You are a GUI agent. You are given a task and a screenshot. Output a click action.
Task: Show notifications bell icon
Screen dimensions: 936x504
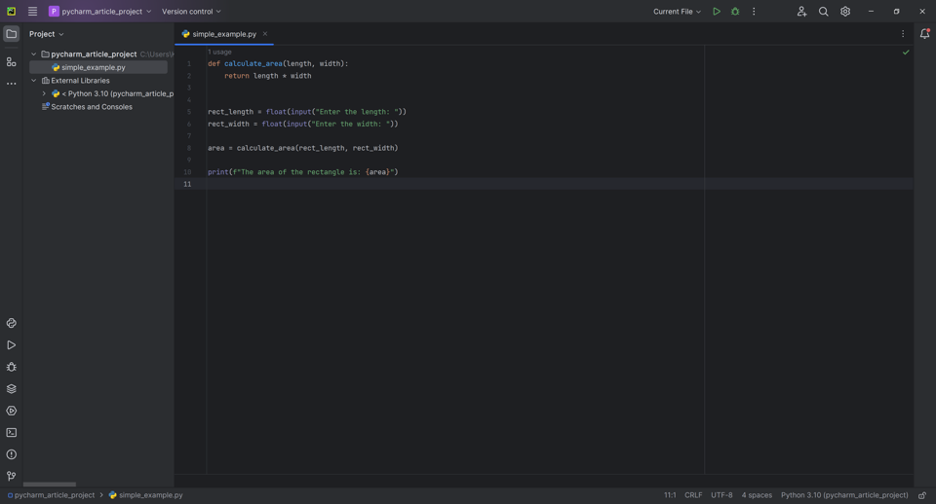pyautogui.click(x=924, y=34)
